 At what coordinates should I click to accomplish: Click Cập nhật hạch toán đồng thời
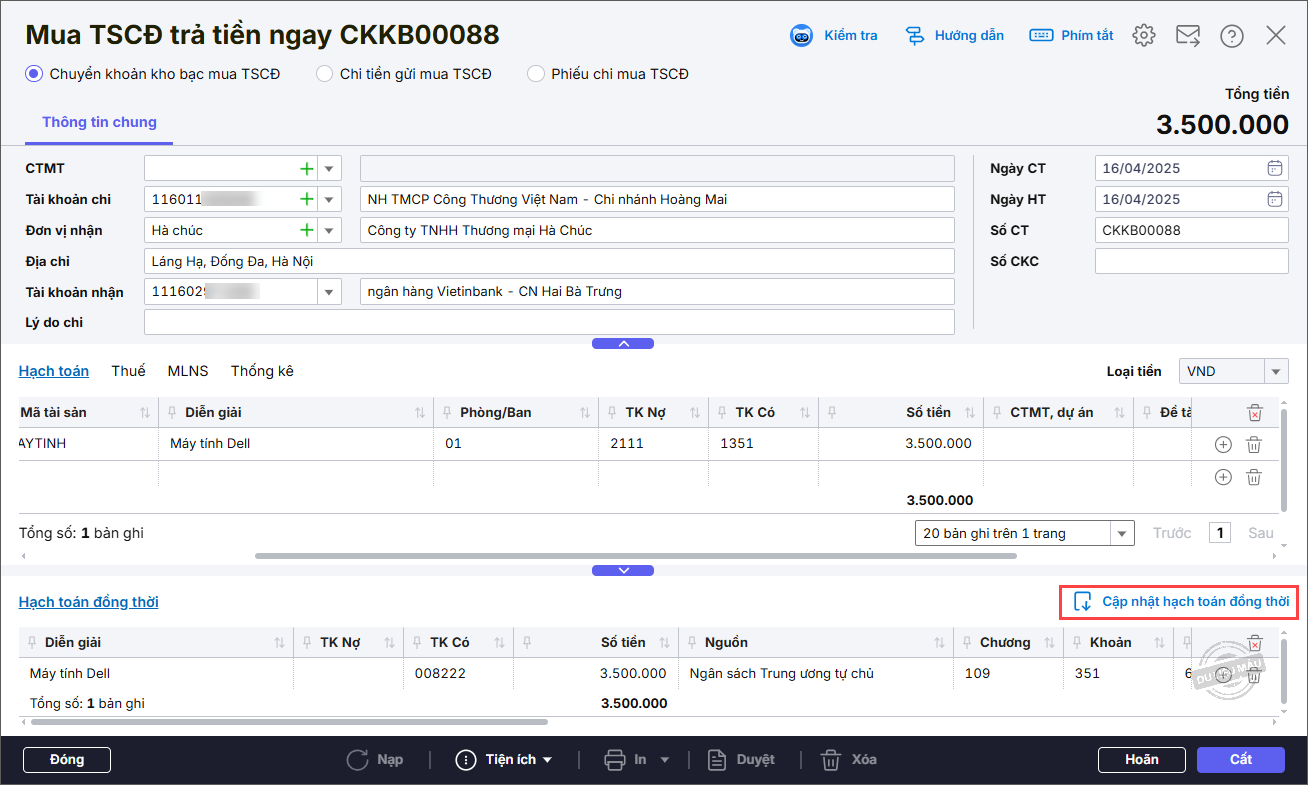pyautogui.click(x=1180, y=602)
